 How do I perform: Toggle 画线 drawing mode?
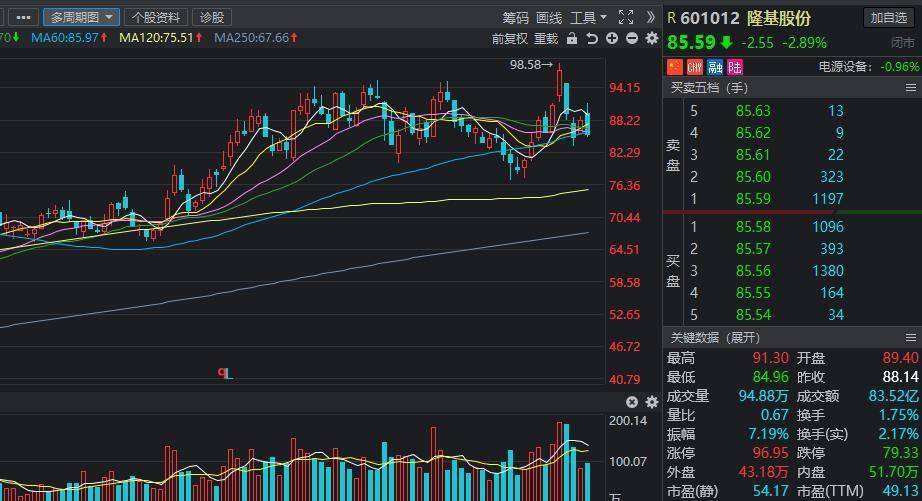tap(549, 18)
